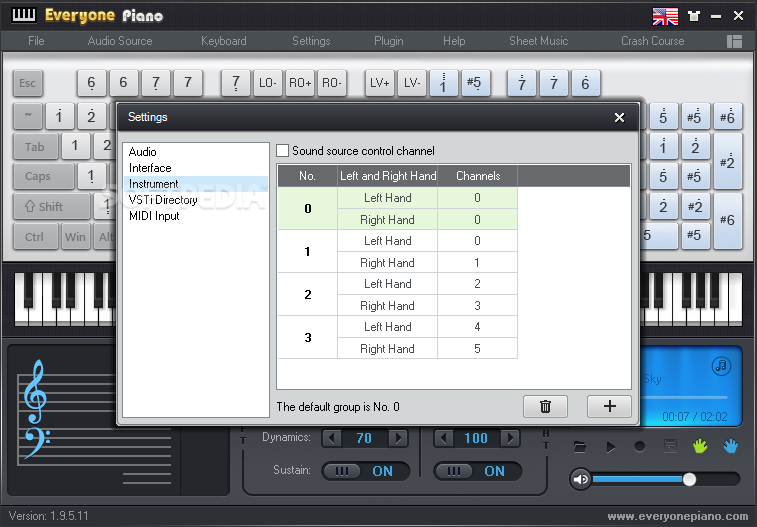
Task: Toggle the left Sustain ON switch
Action: (x=365, y=471)
